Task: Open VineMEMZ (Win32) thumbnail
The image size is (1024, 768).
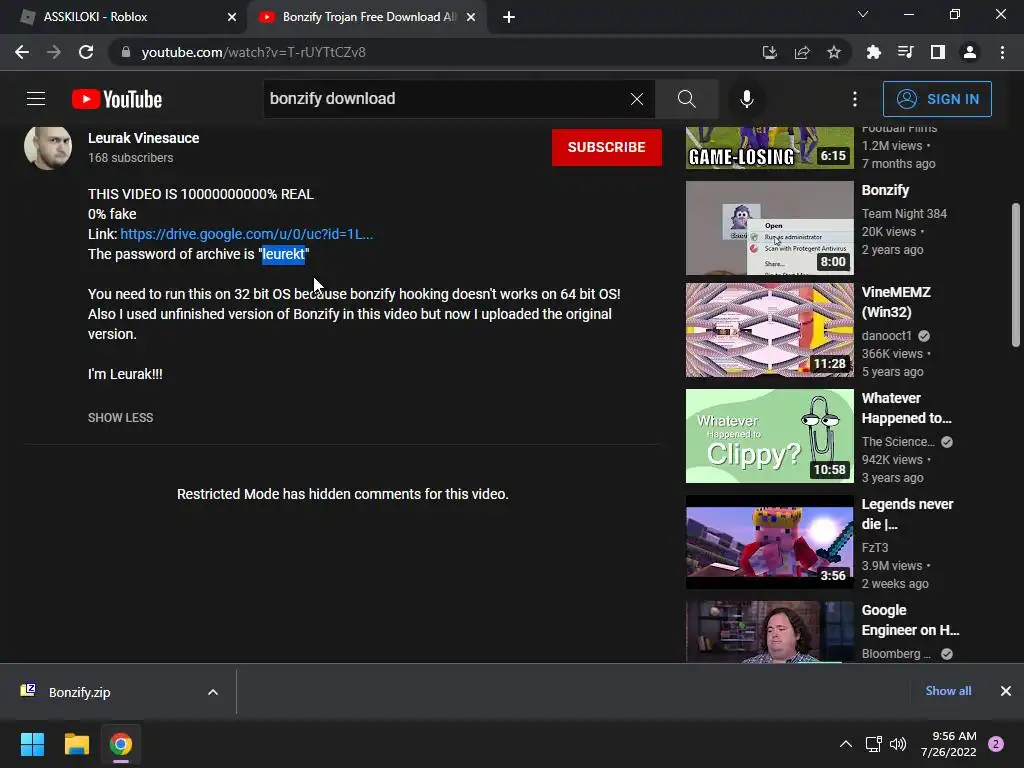Action: 769,330
